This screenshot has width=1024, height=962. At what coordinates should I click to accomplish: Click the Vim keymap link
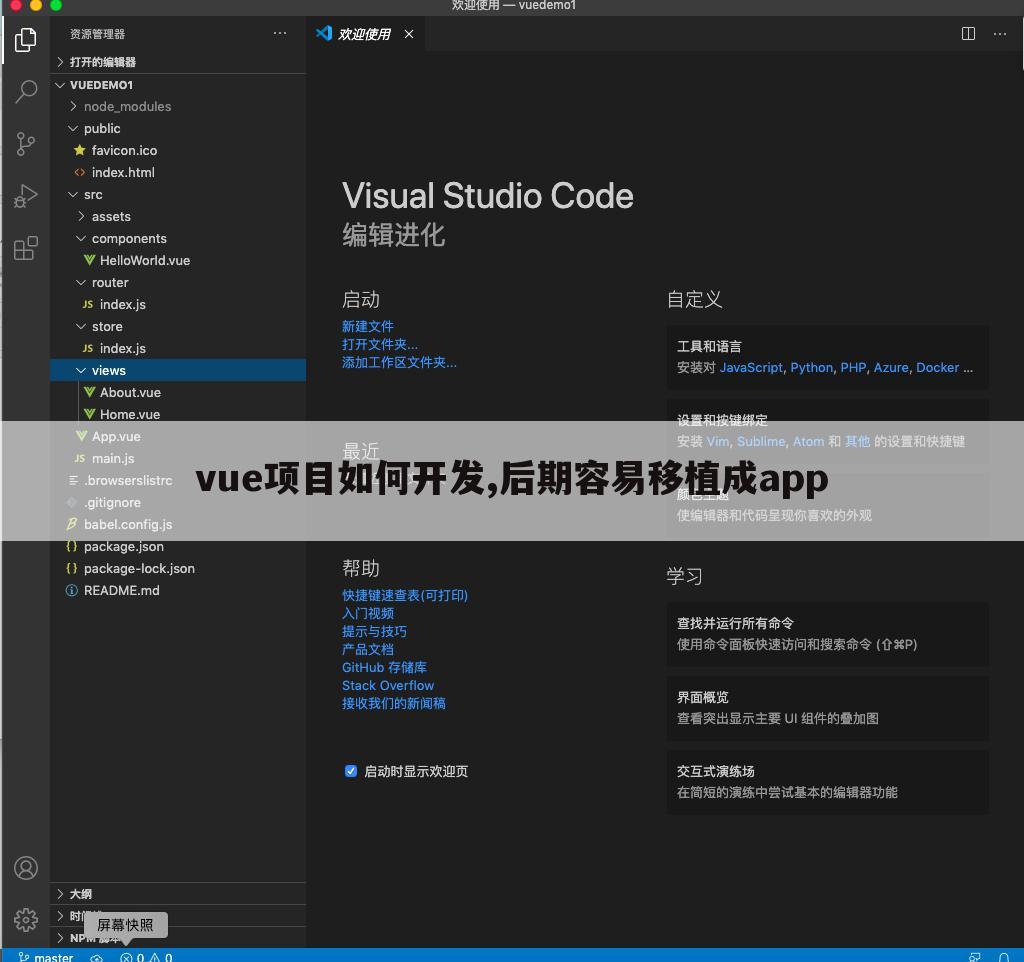718,441
